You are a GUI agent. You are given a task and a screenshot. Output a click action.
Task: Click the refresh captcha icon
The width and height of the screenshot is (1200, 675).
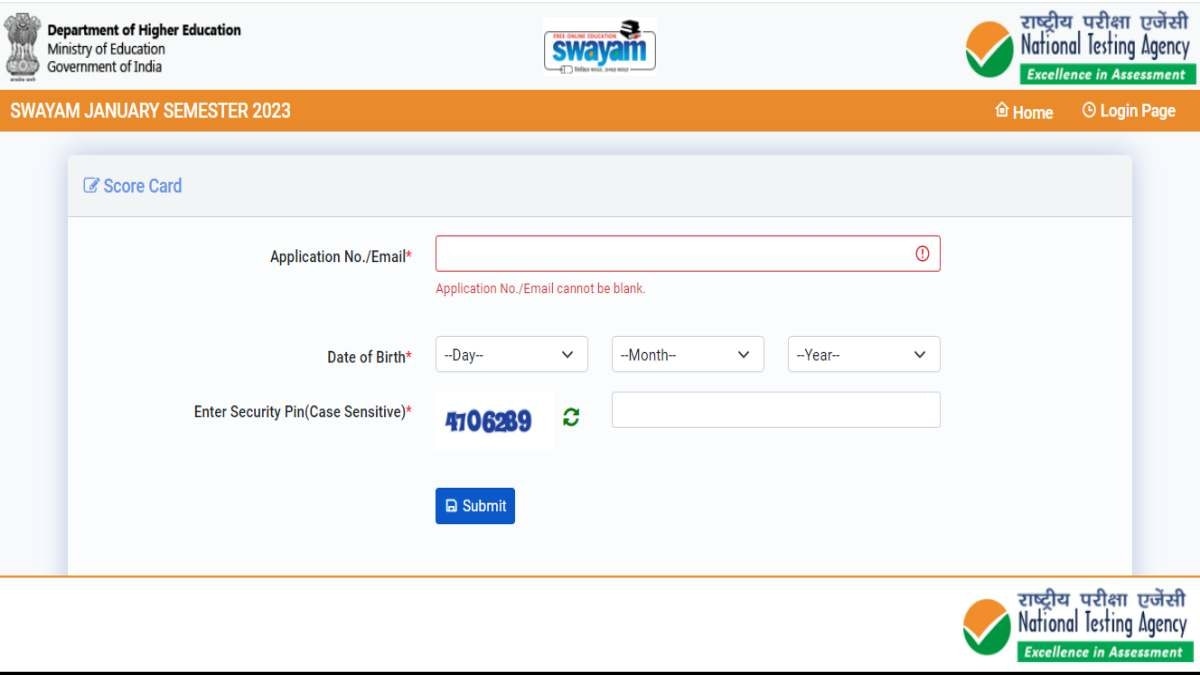pos(569,419)
